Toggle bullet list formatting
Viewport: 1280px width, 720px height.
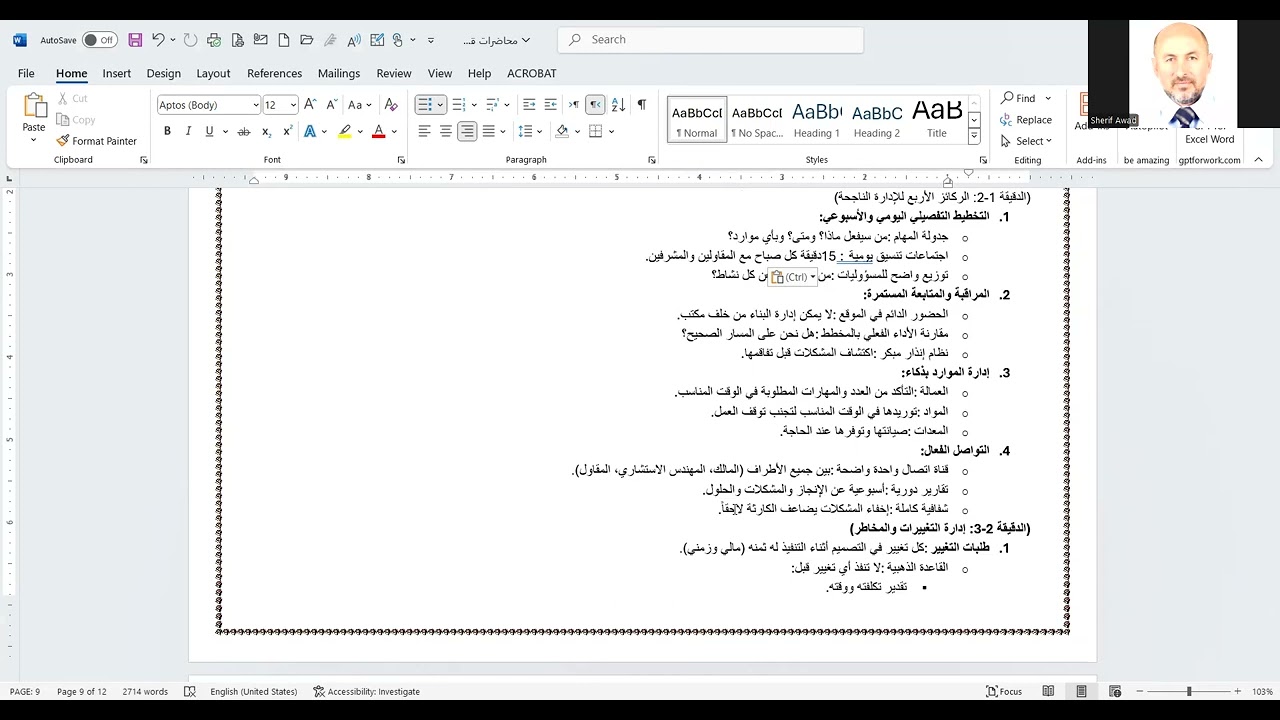[425, 105]
